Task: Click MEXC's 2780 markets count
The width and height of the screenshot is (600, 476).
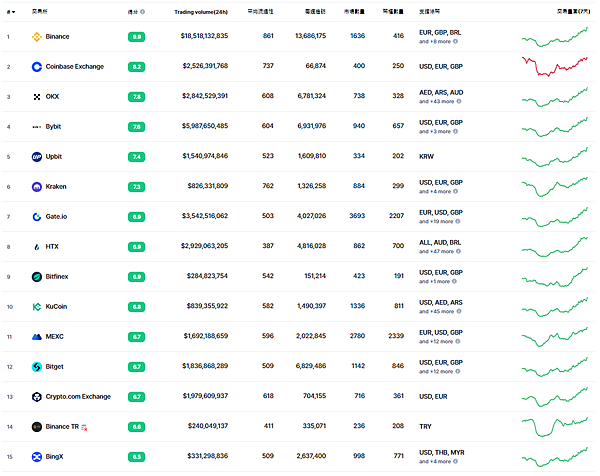Action: pos(357,336)
